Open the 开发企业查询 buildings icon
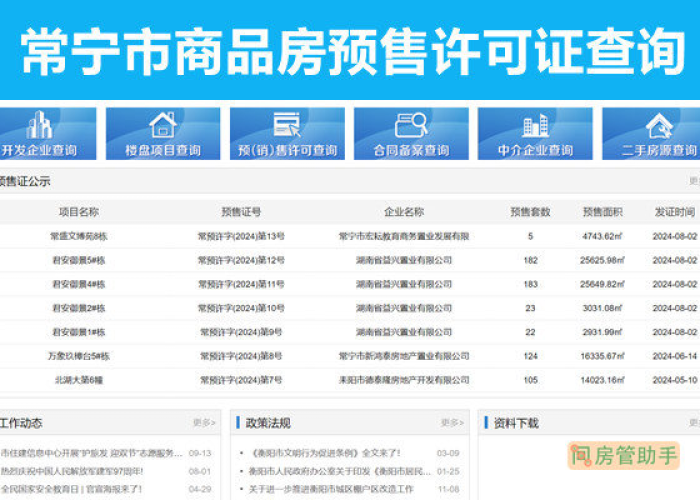This screenshot has width=700, height=500. point(40,126)
